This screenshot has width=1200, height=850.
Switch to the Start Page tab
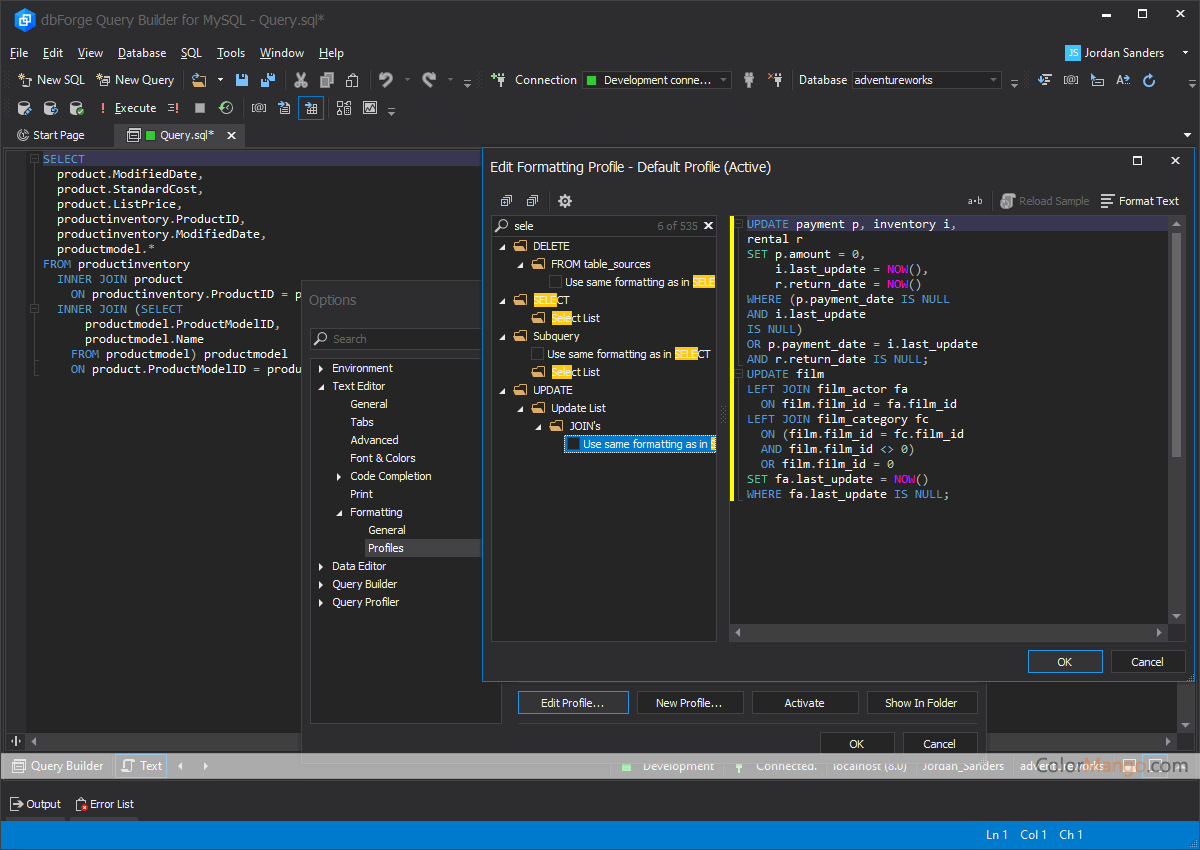[51, 135]
